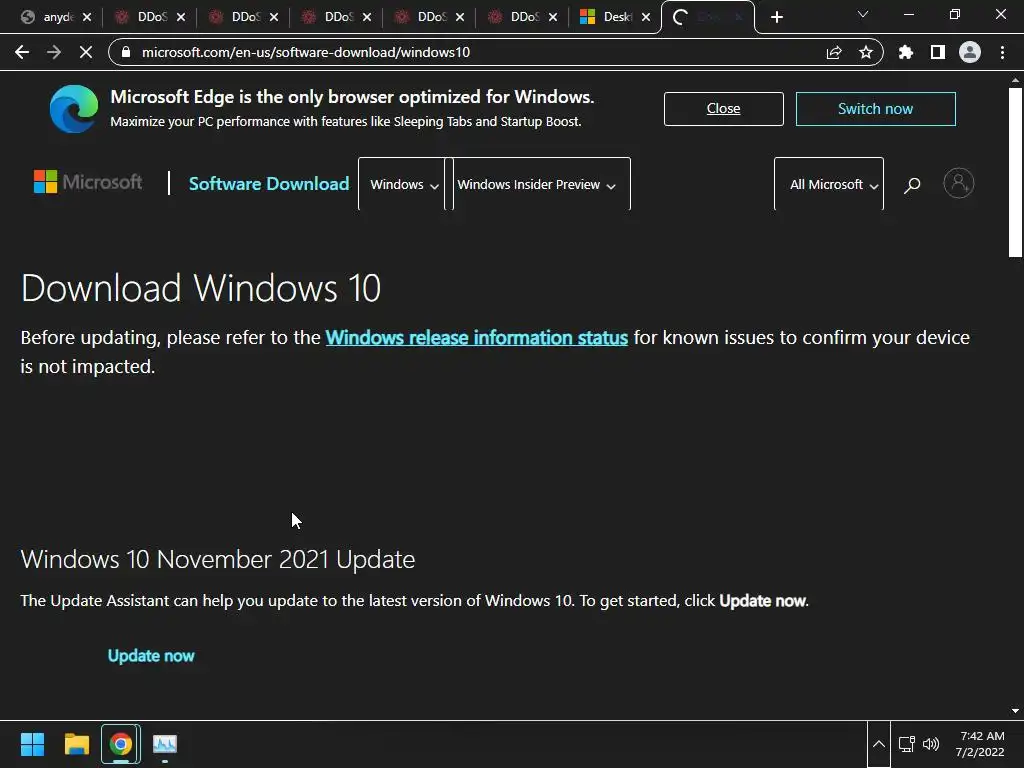
Task: Show hidden system tray icons
Action: [x=879, y=744]
